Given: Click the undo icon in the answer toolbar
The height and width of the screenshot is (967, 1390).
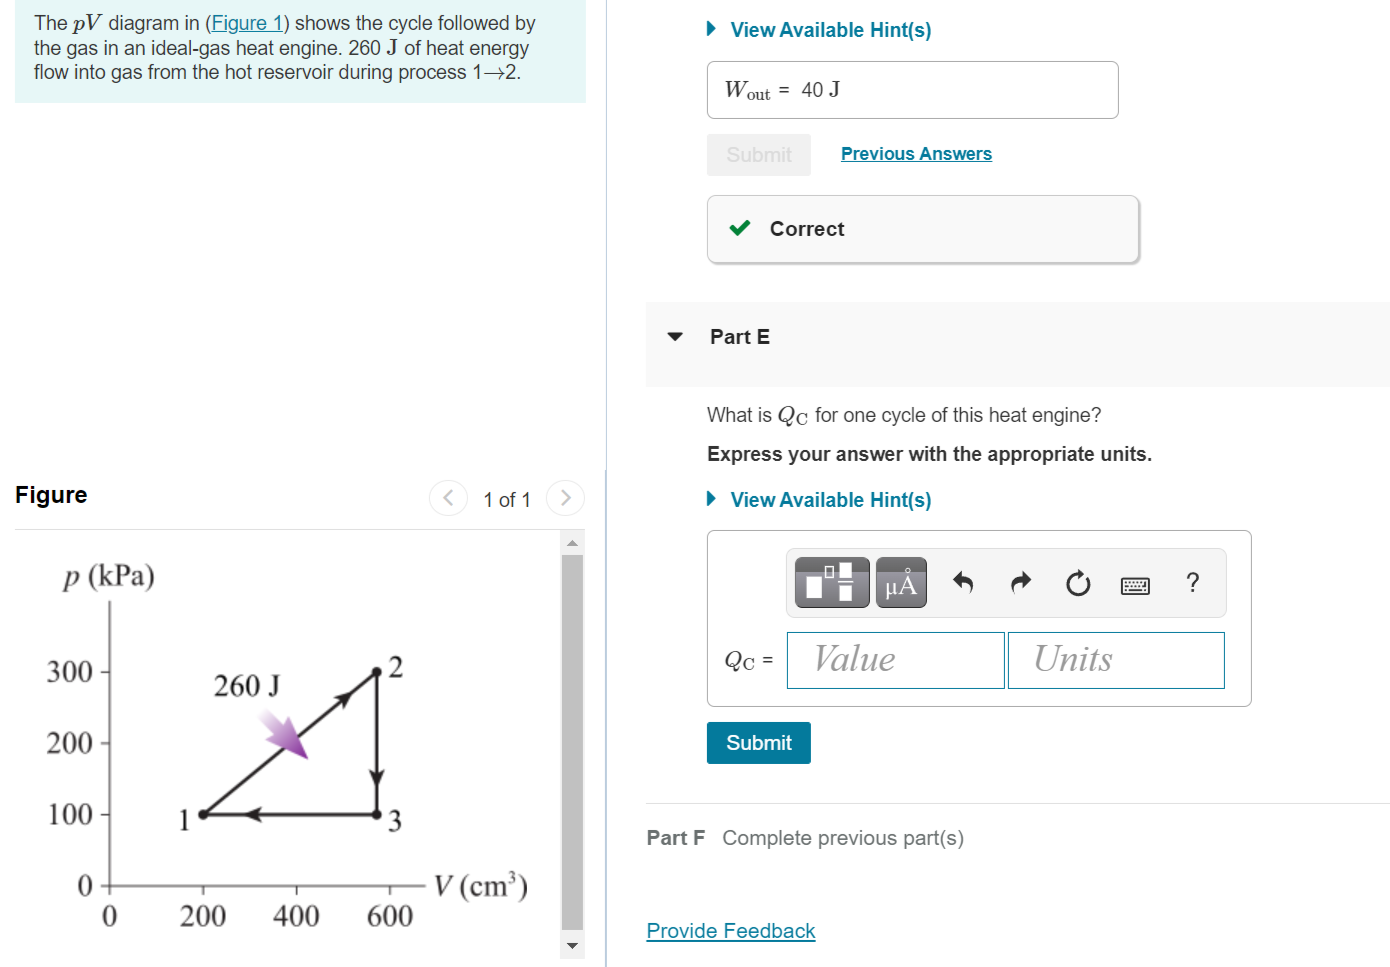Looking at the screenshot, I should [x=962, y=582].
